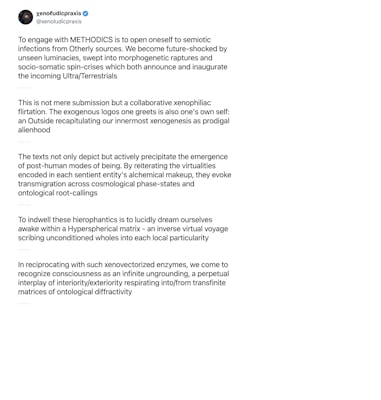Visit the @xenoludicpraxis handle
The image size is (381, 400).
point(59,22)
